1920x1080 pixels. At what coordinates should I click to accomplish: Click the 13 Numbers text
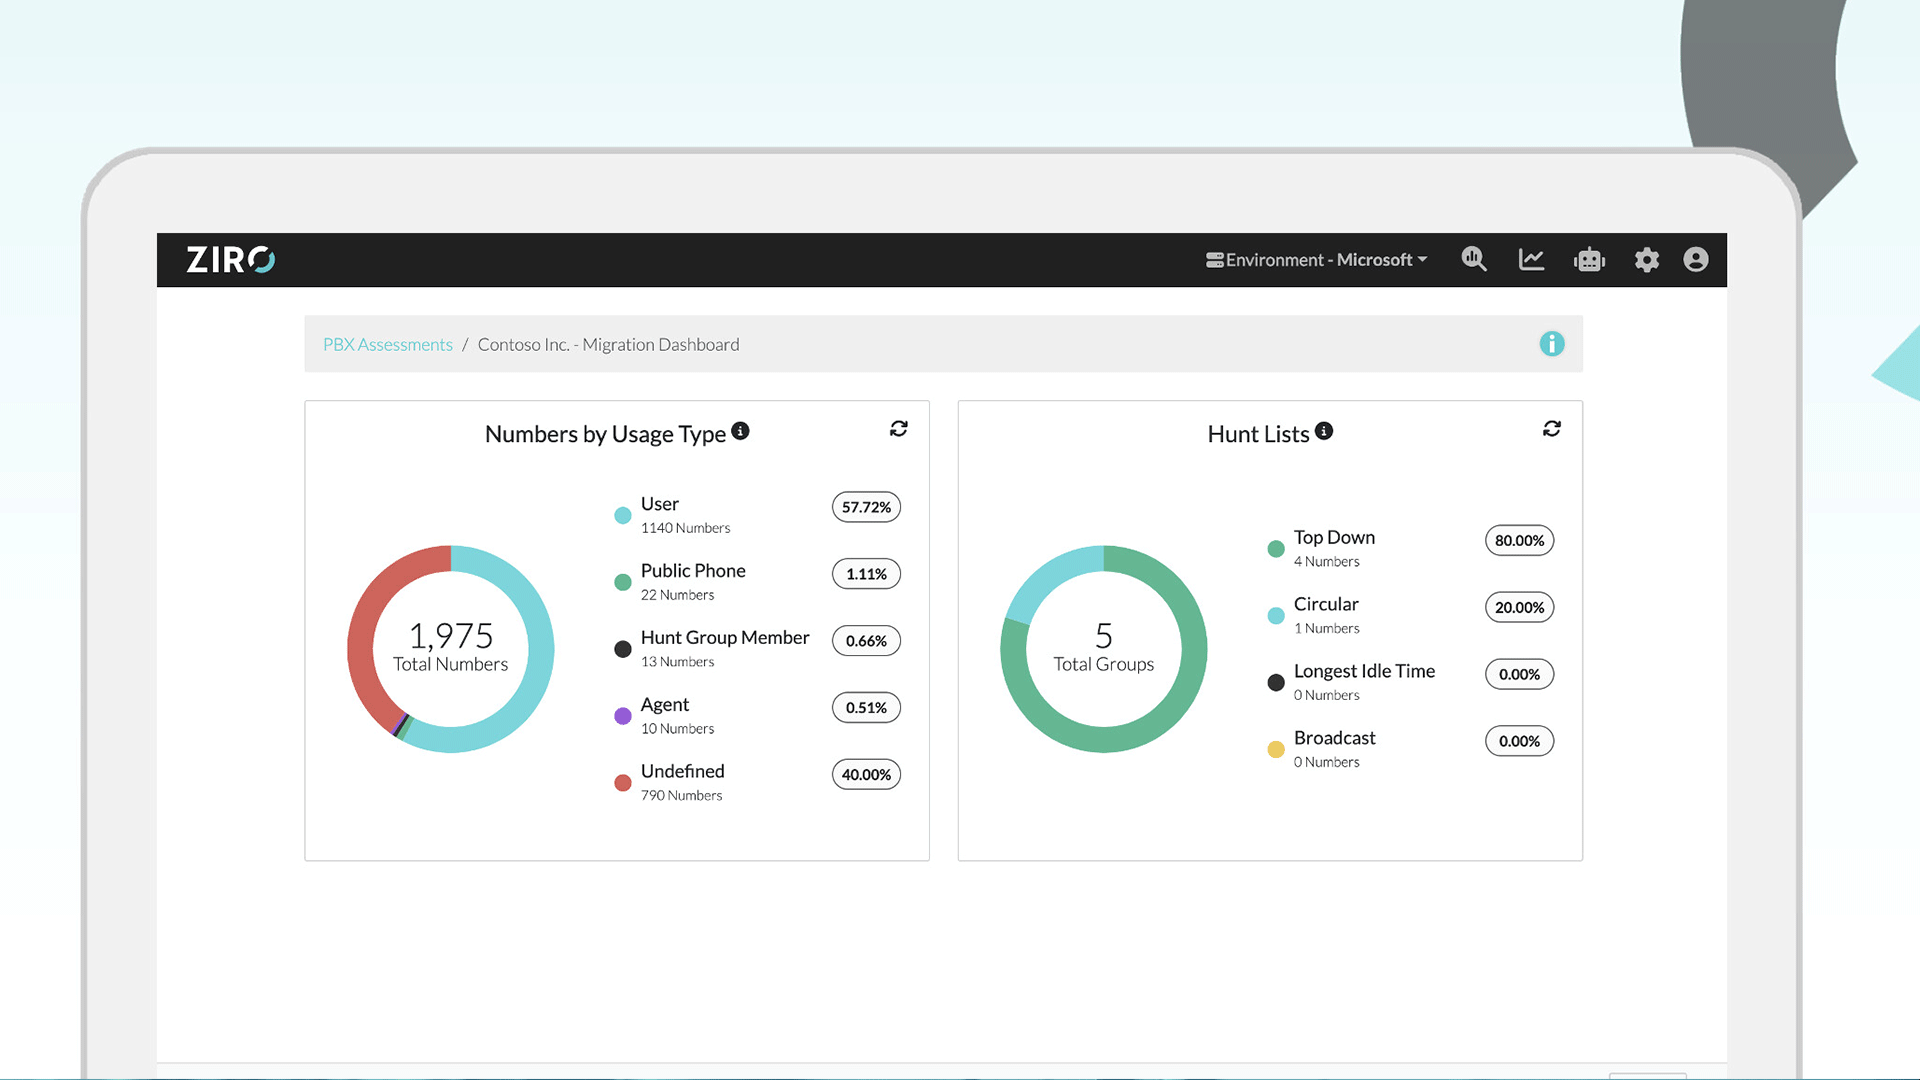coord(678,662)
